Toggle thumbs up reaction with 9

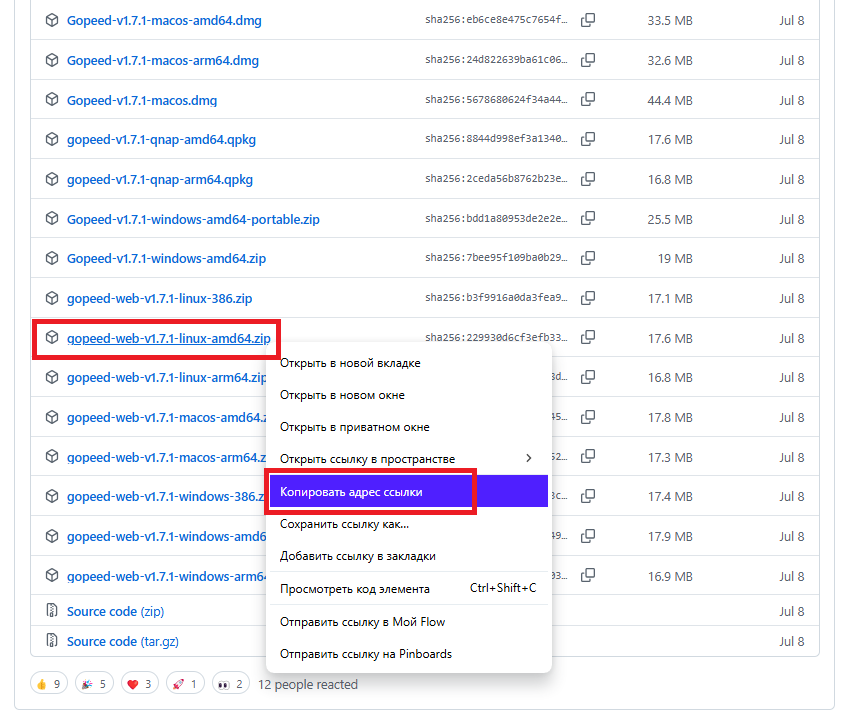(x=49, y=684)
